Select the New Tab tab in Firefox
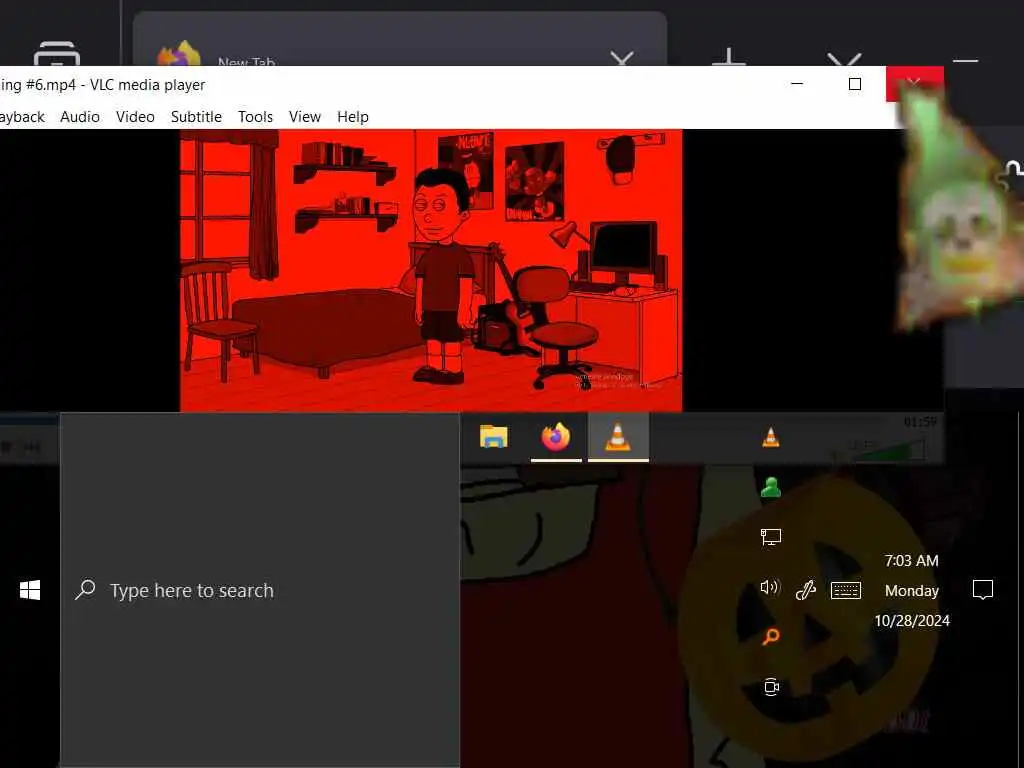Image resolution: width=1024 pixels, height=768 pixels. point(400,39)
